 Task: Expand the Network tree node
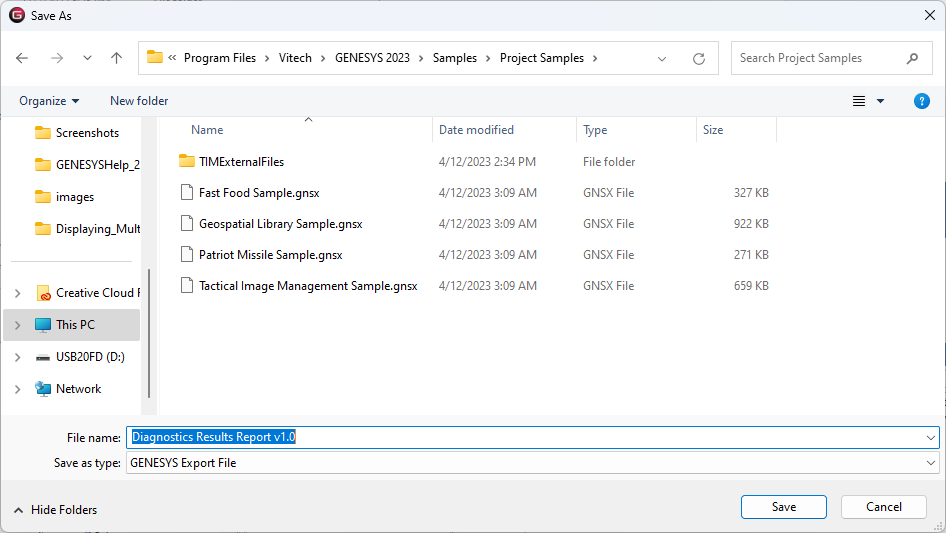click(17, 389)
